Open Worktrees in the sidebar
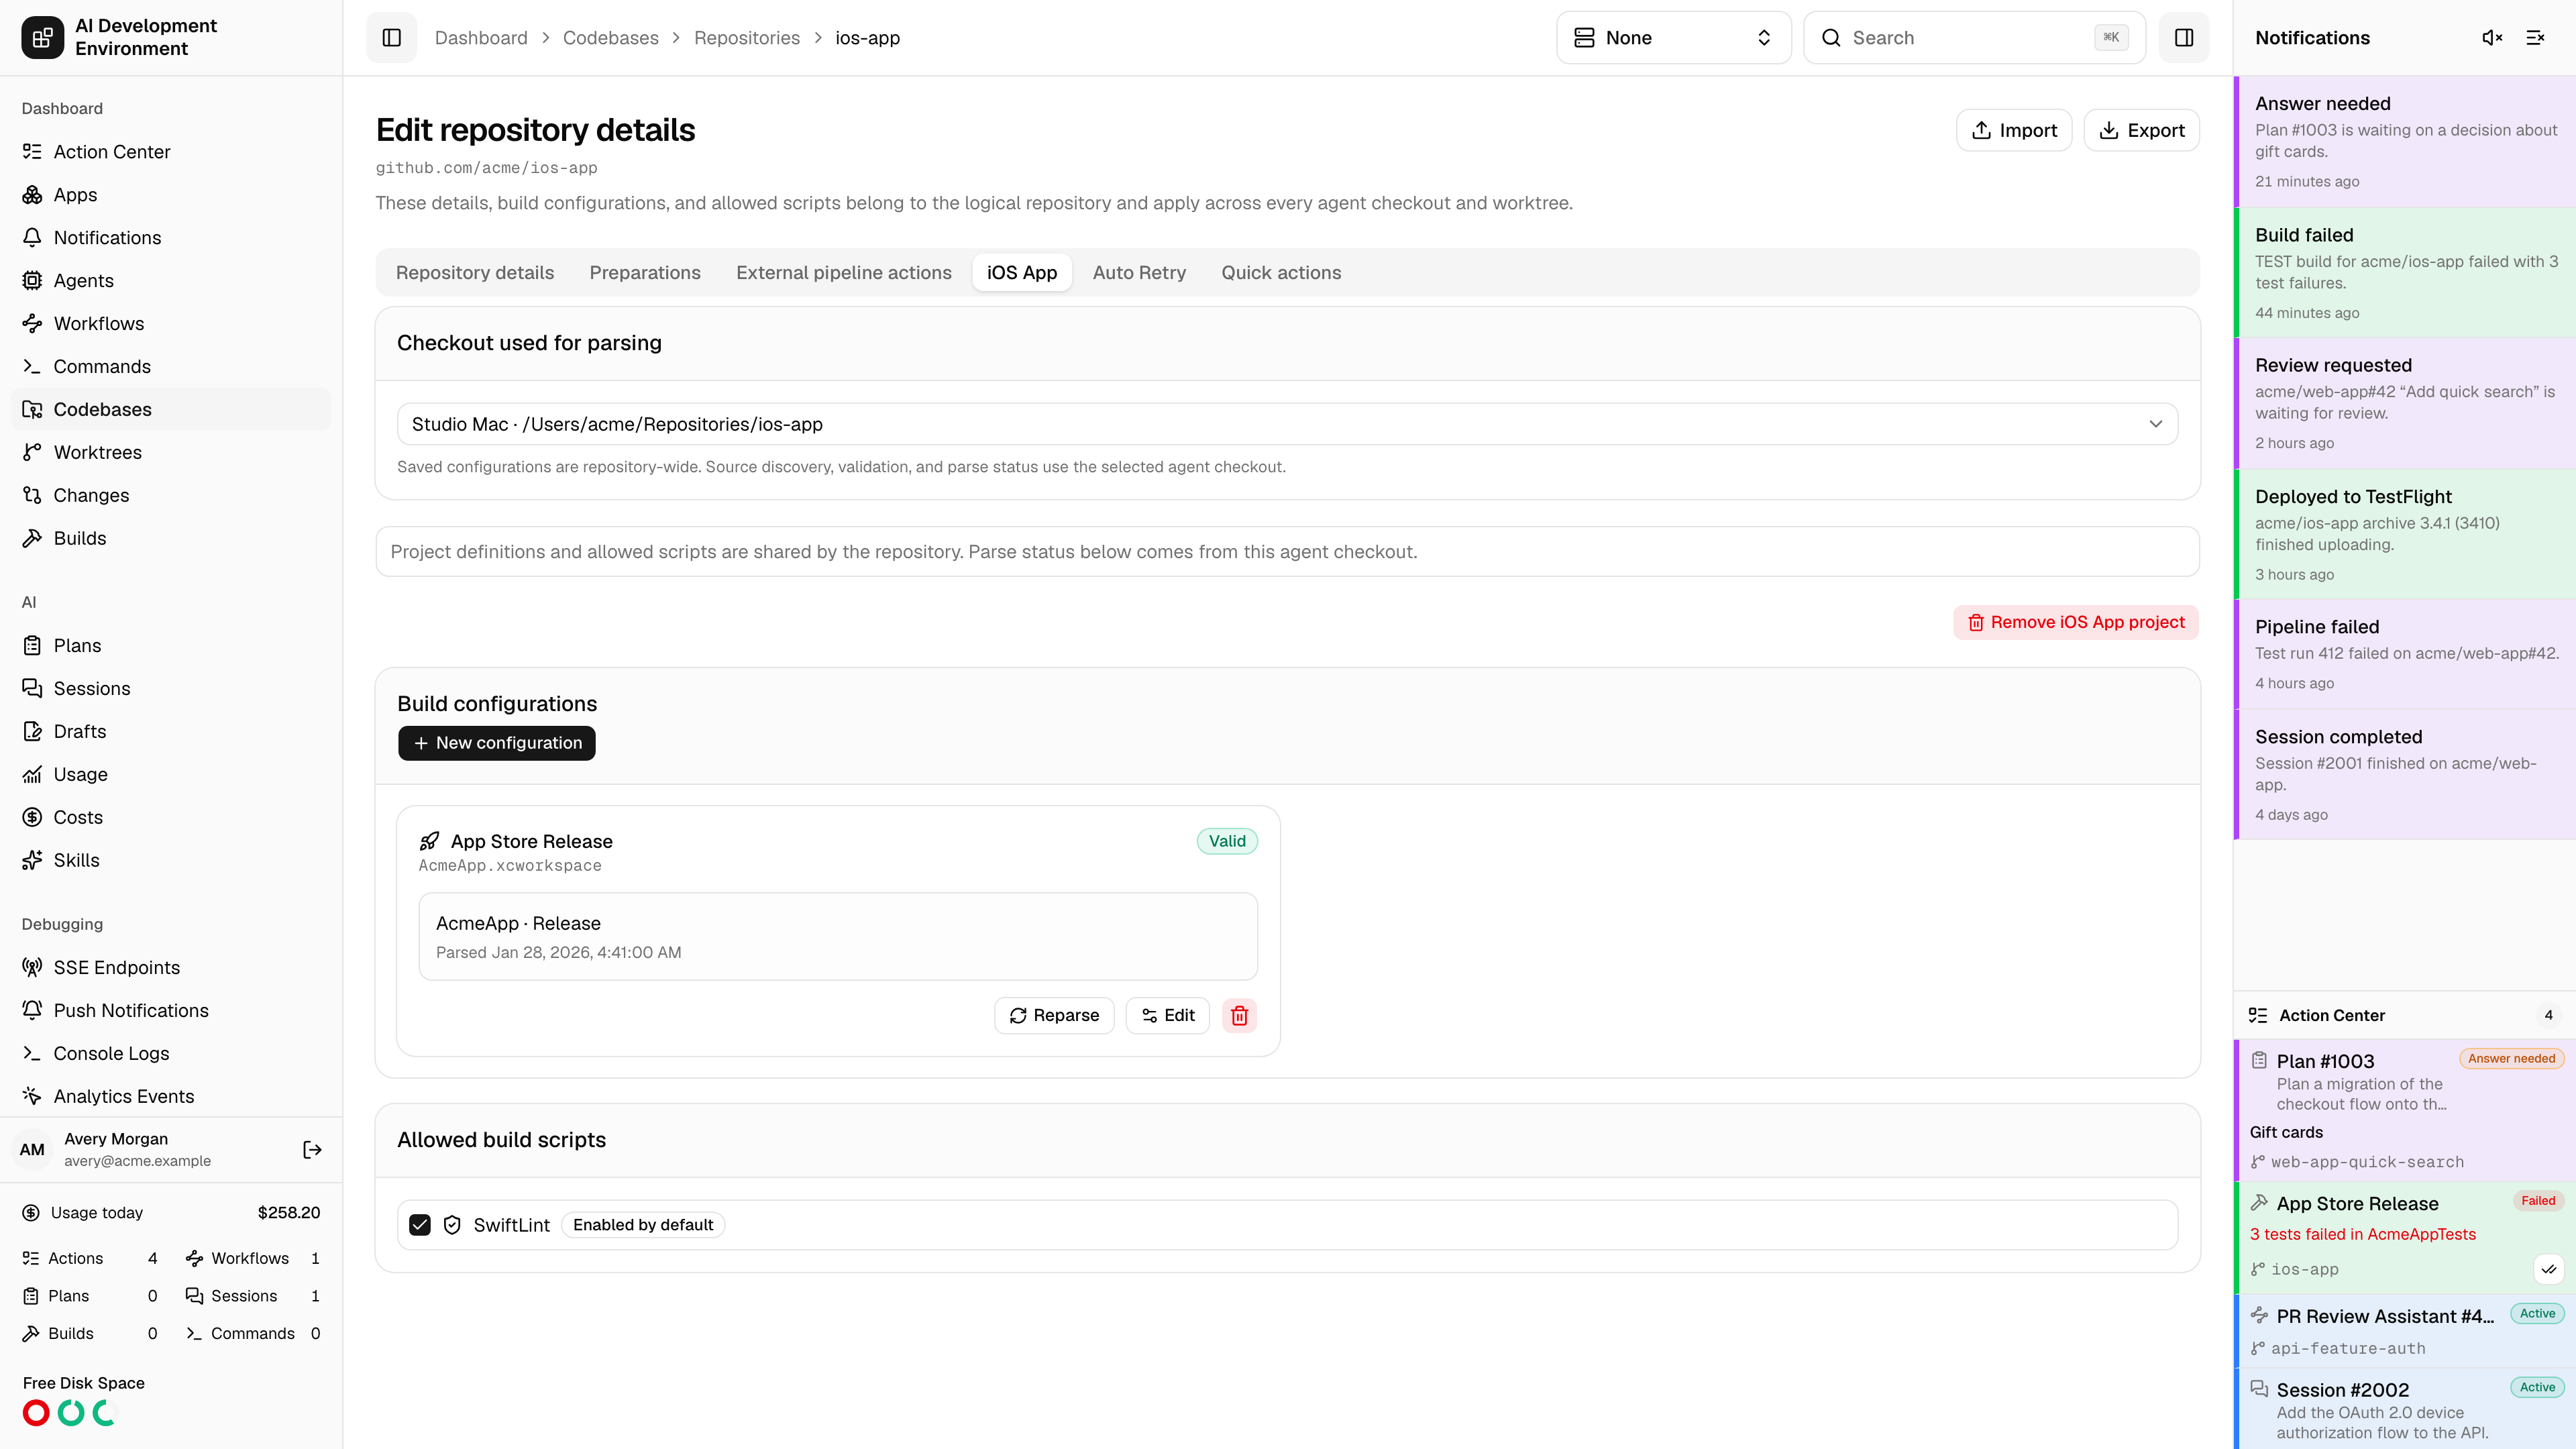Image resolution: width=2576 pixels, height=1449 pixels. [171, 453]
